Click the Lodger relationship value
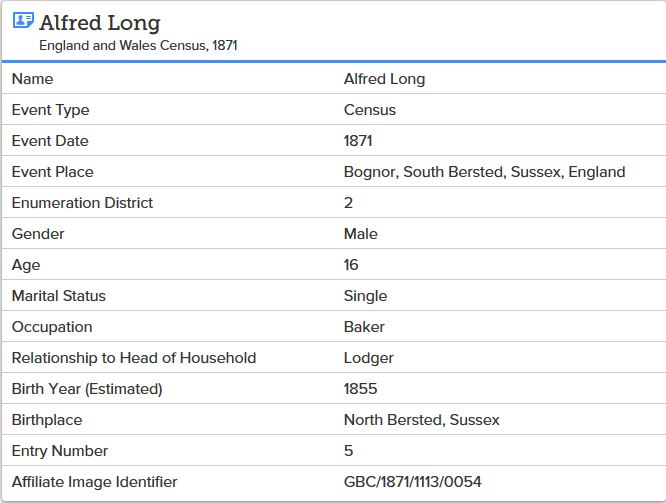This screenshot has height=503, width=666. 368,358
